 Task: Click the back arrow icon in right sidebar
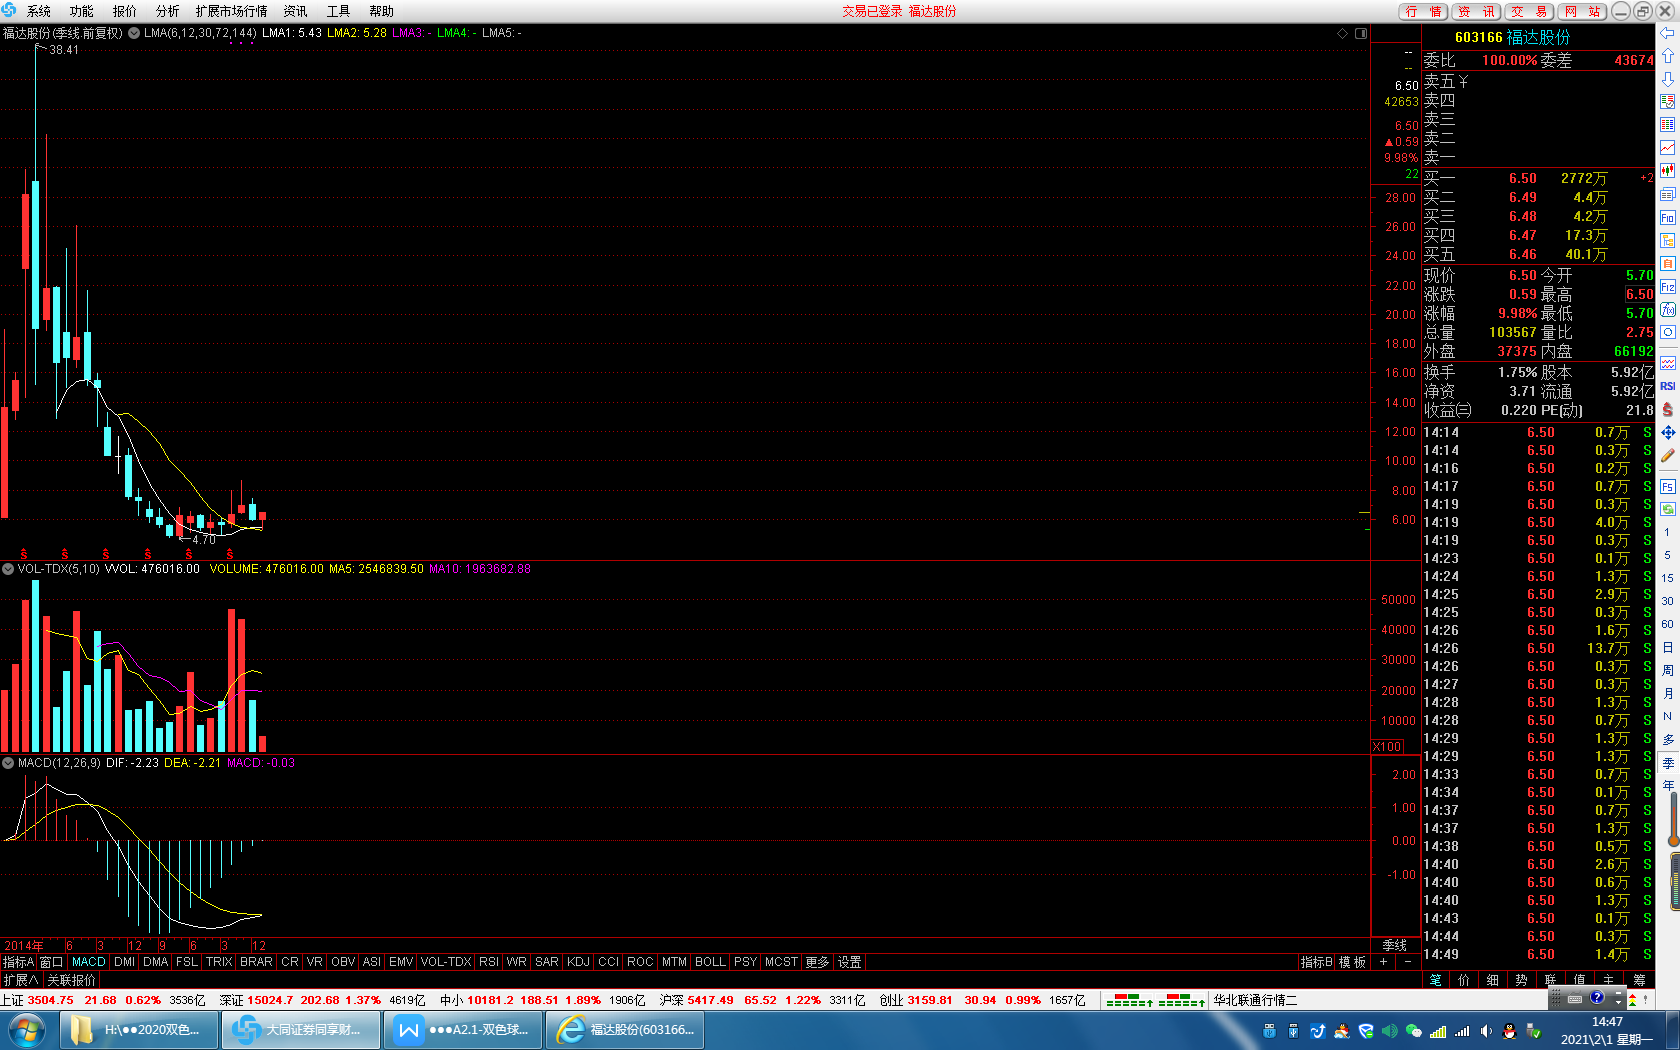click(x=1667, y=33)
